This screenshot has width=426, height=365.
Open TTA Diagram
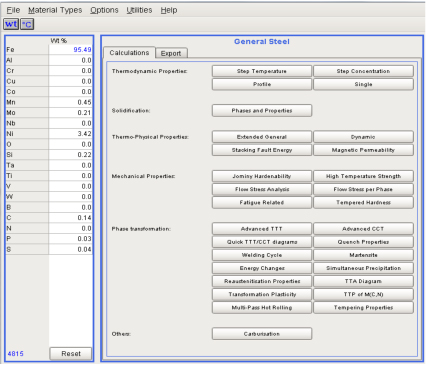click(x=363, y=281)
